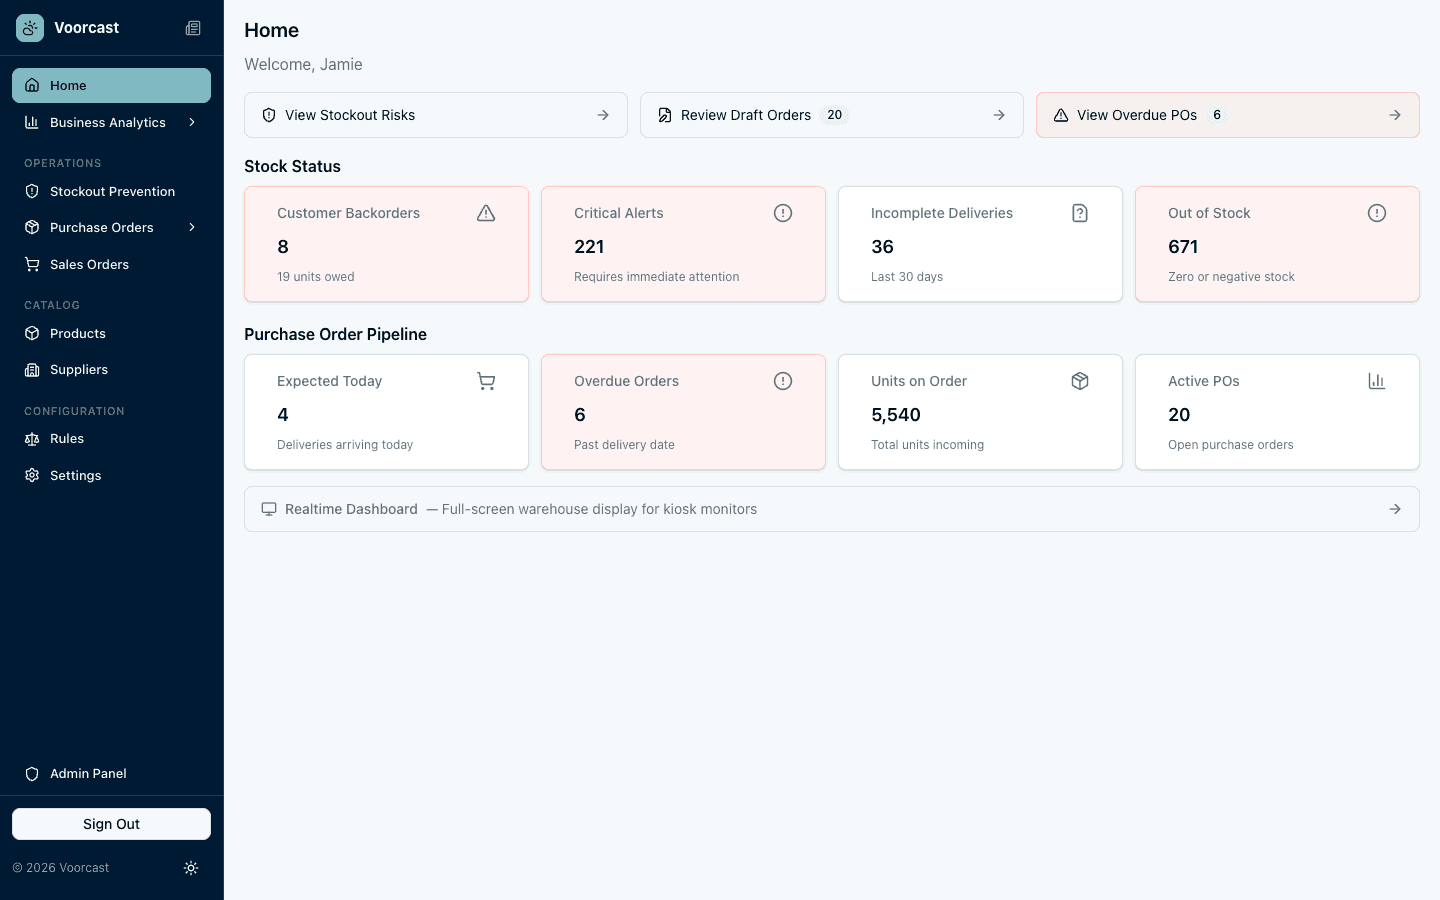1440x900 pixels.
Task: Select the Stockout Prevention shield icon
Action: point(31,191)
